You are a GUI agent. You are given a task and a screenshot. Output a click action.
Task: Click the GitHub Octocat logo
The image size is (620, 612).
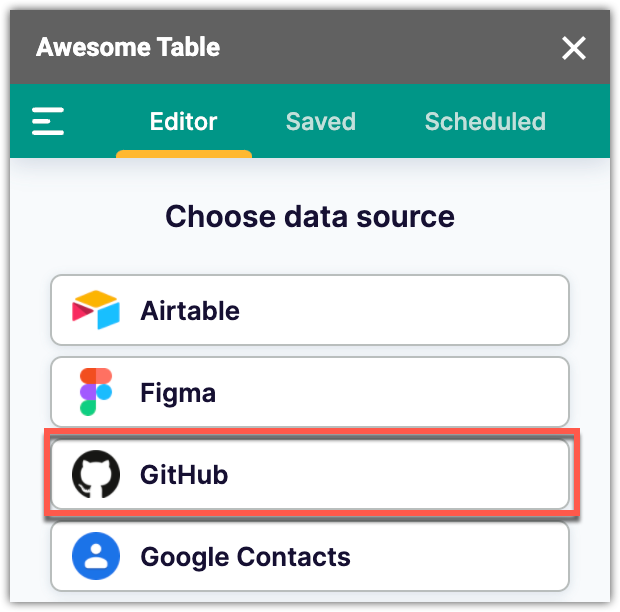pos(96,474)
